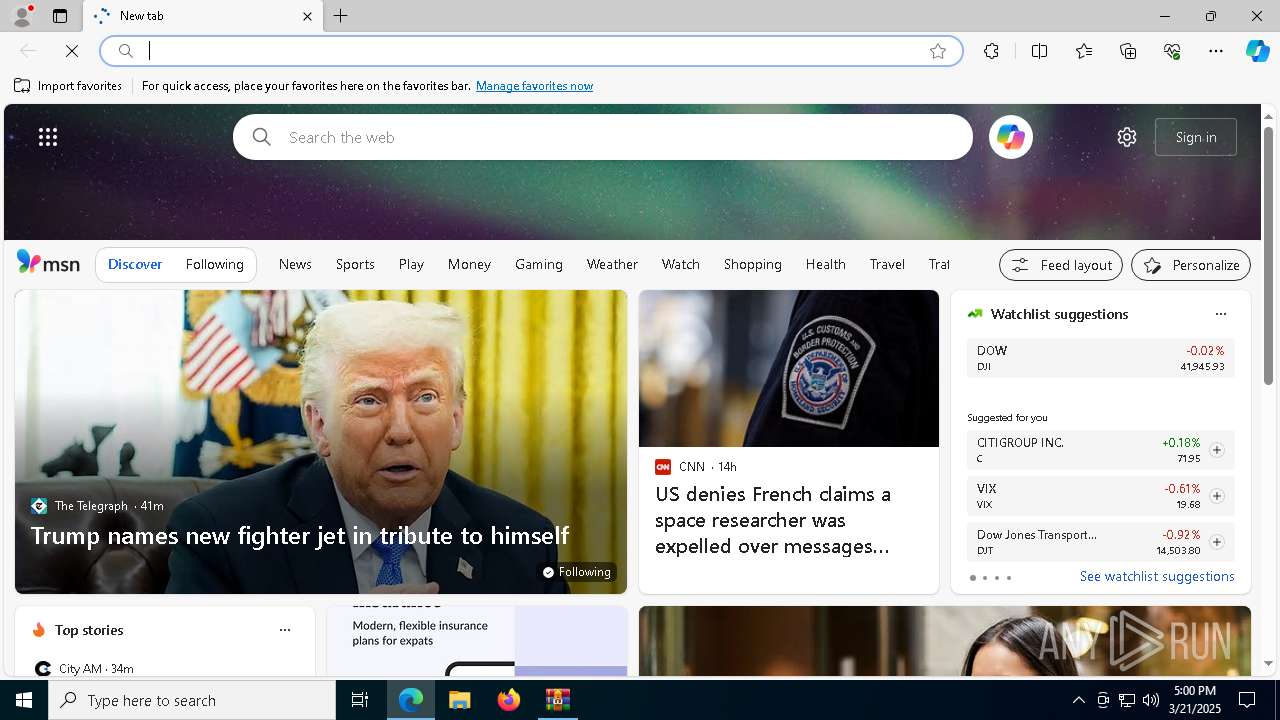Open WinRAR from taskbar
Viewport: 1280px width, 720px height.
click(x=557, y=700)
